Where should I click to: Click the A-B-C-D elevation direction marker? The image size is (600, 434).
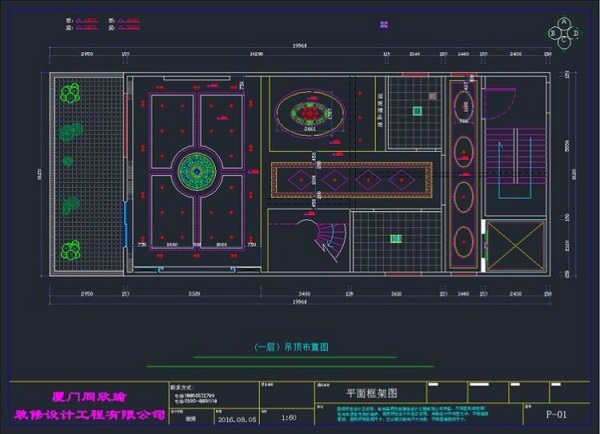point(563,32)
